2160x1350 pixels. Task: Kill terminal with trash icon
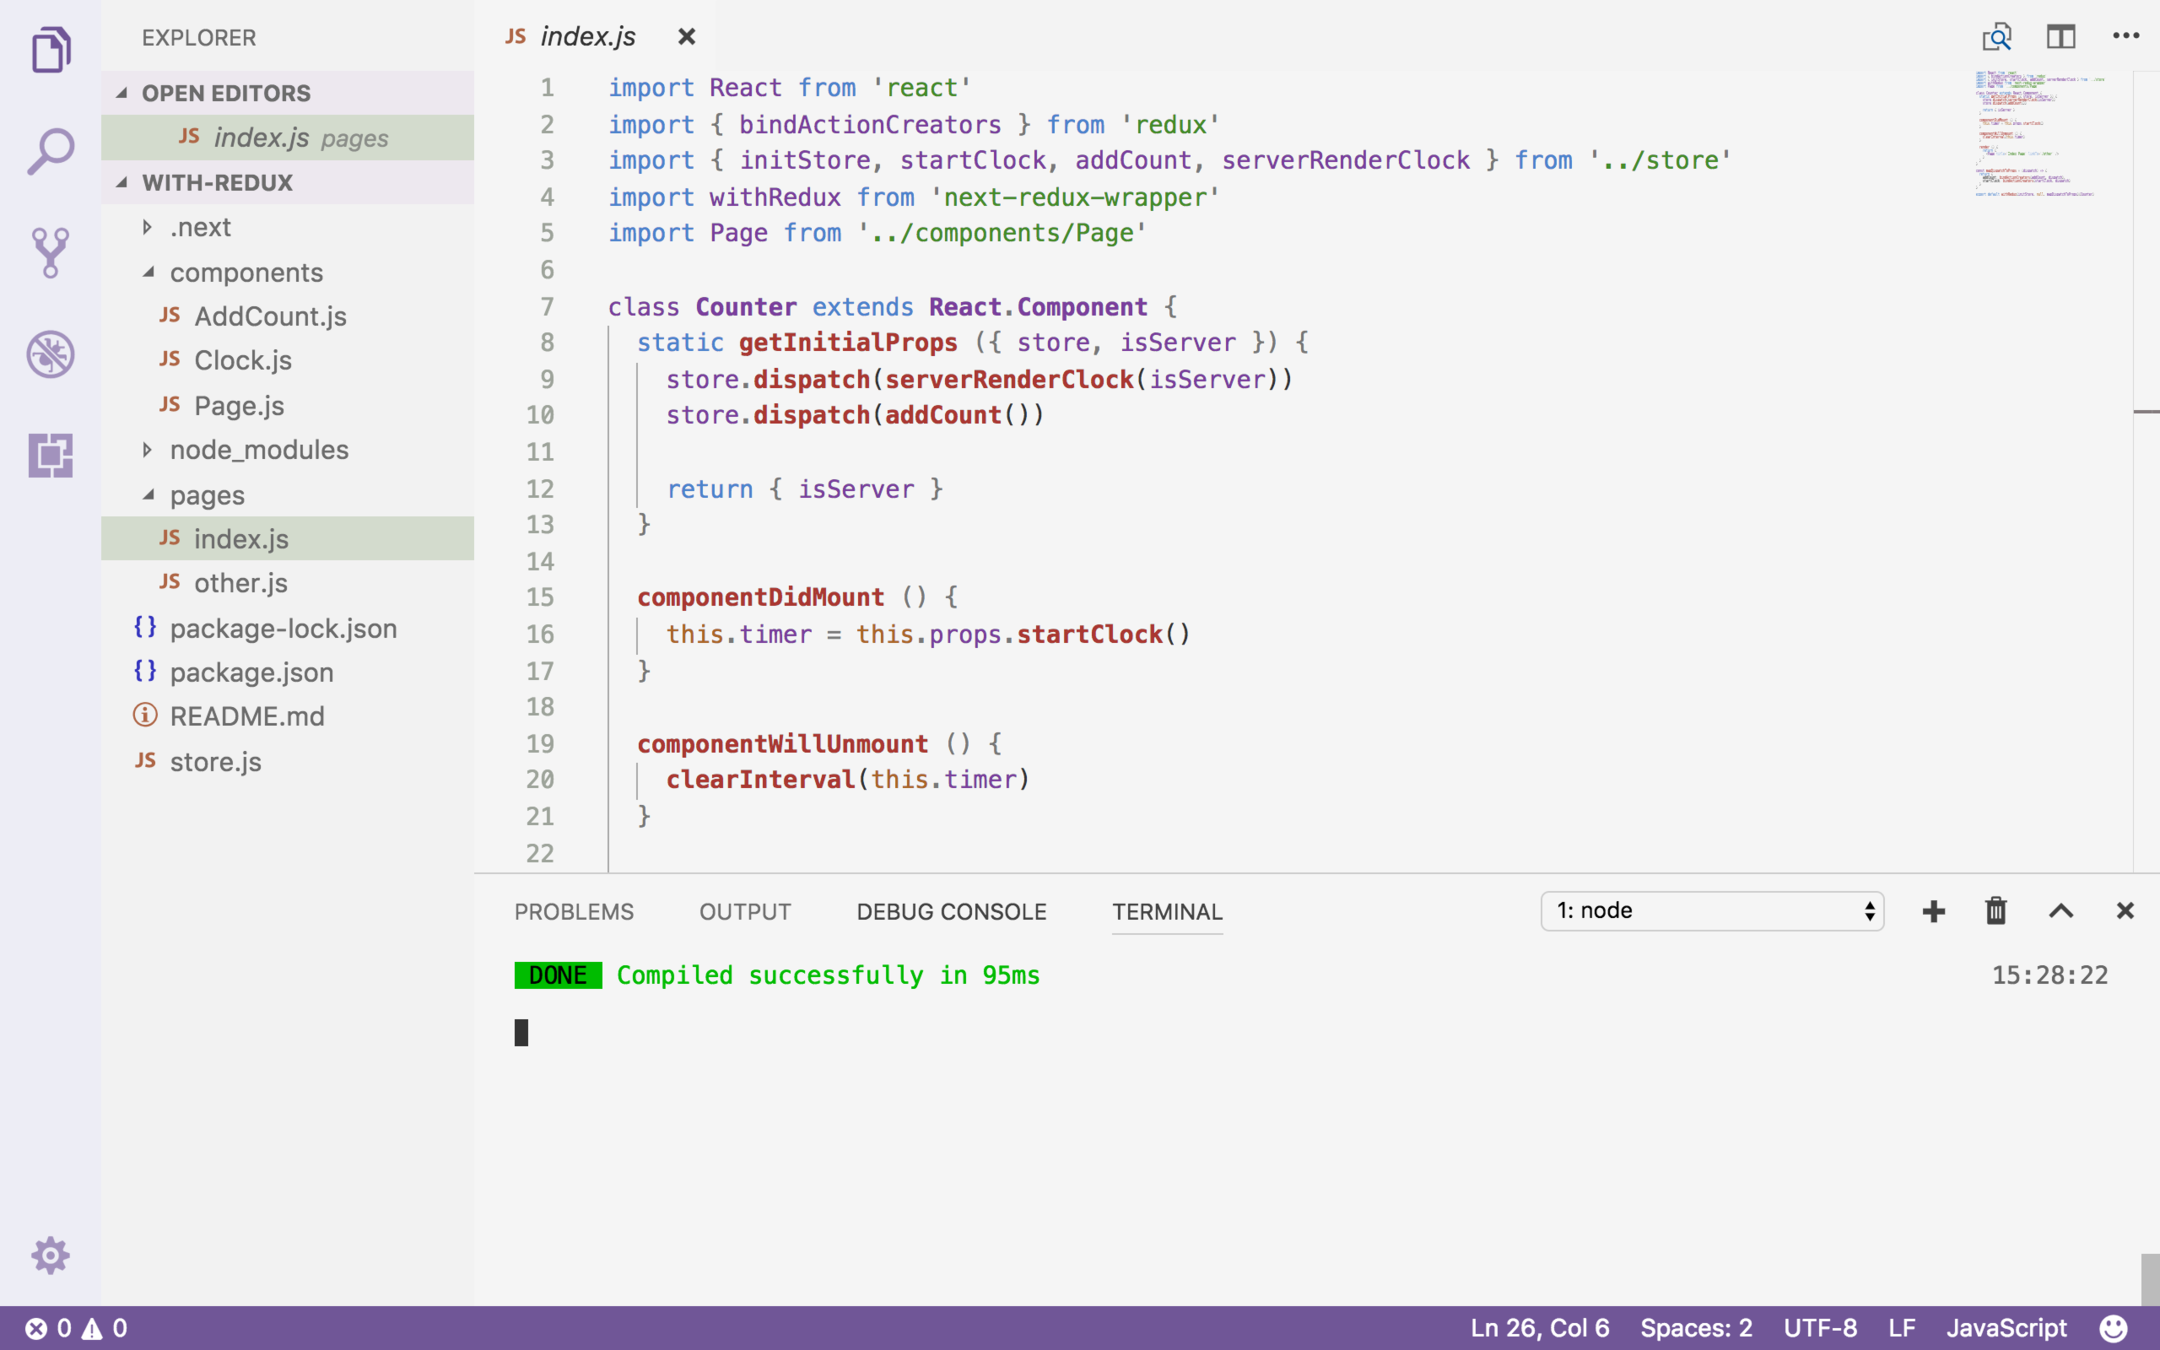1996,911
